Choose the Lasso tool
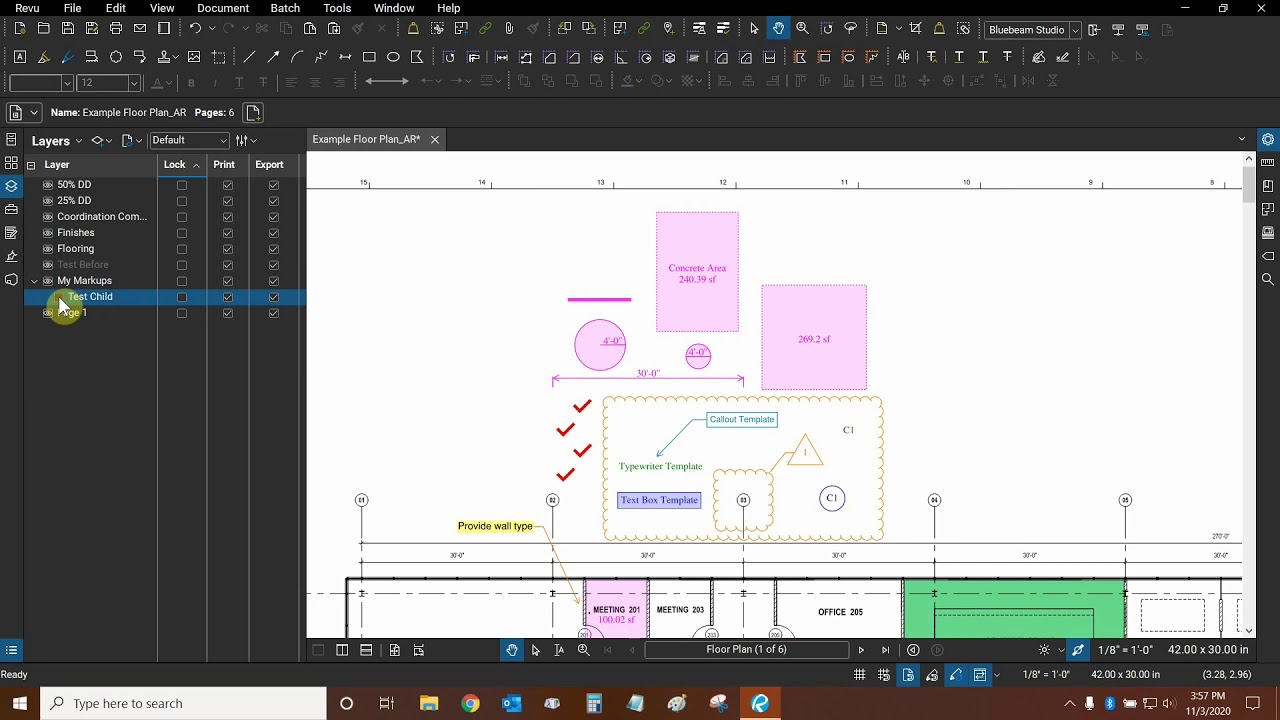This screenshot has height=720, width=1280. [x=851, y=29]
